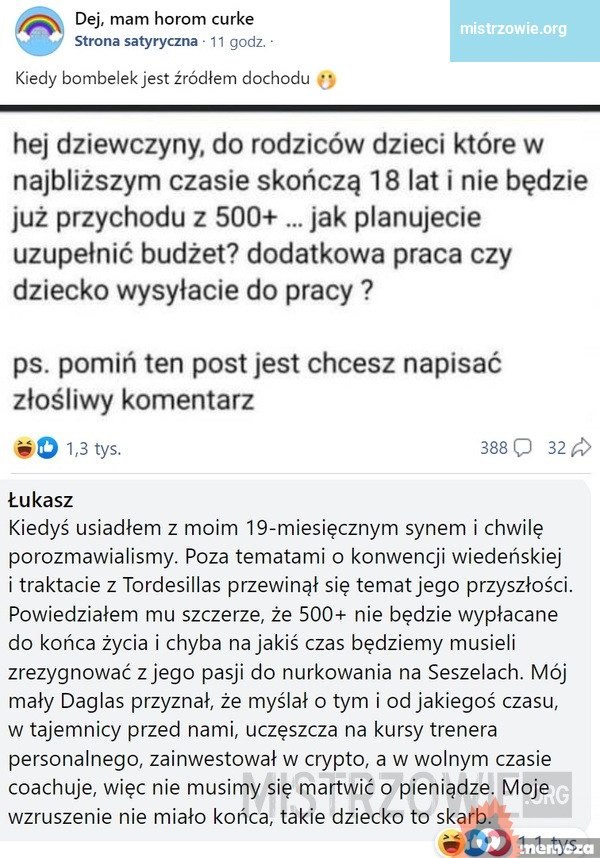The image size is (600, 858).
Task: Click the "Kiedy bombelek" caption text
Action: coord(160,78)
